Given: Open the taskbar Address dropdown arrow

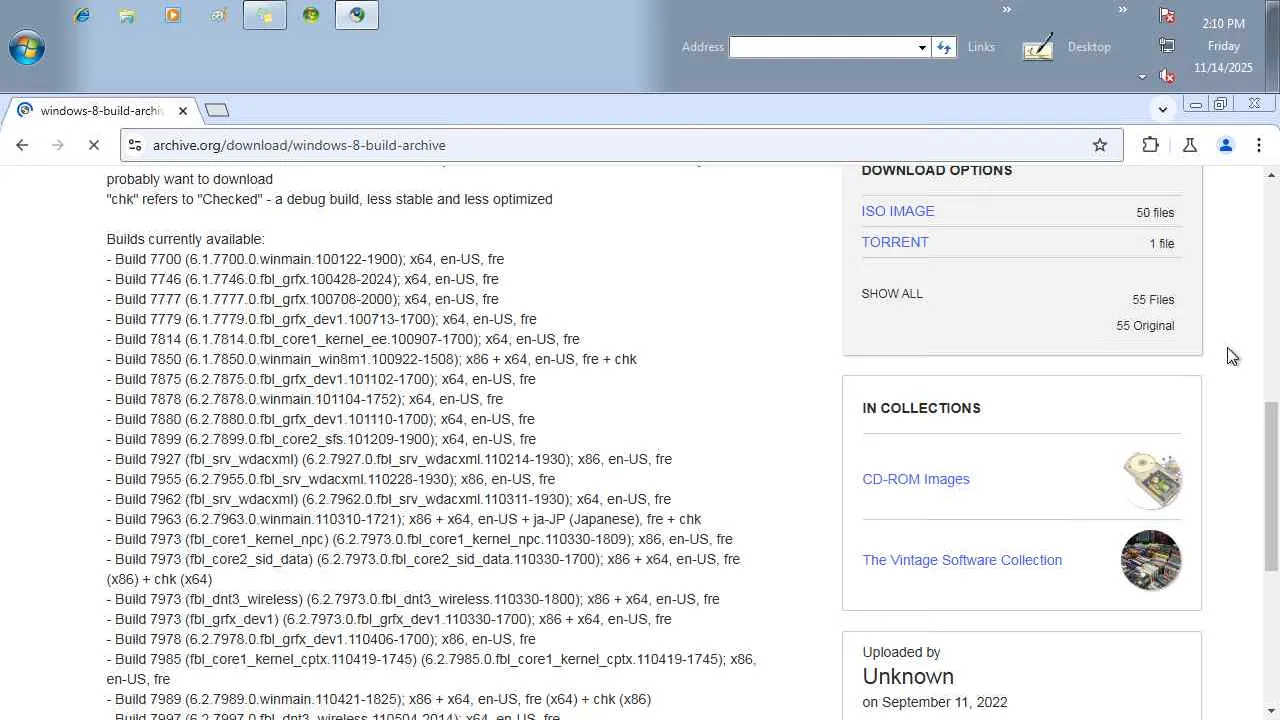Looking at the screenshot, I should click(x=922, y=47).
